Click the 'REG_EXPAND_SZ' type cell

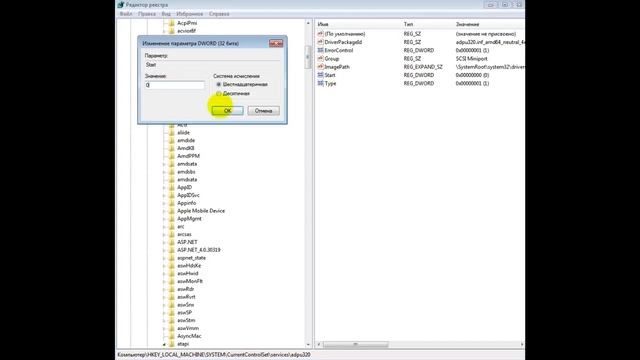[423, 67]
